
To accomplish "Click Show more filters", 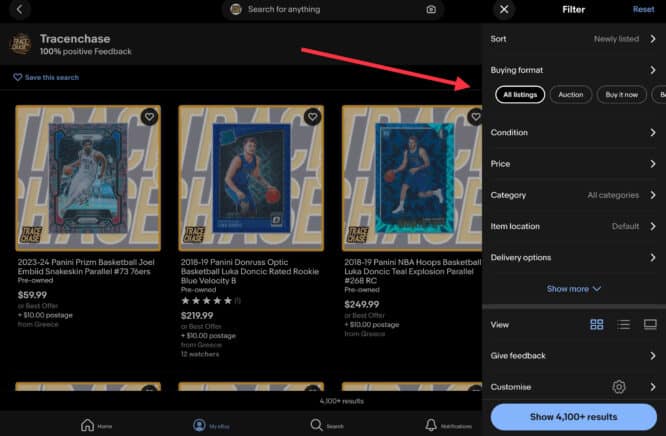I will 573,289.
